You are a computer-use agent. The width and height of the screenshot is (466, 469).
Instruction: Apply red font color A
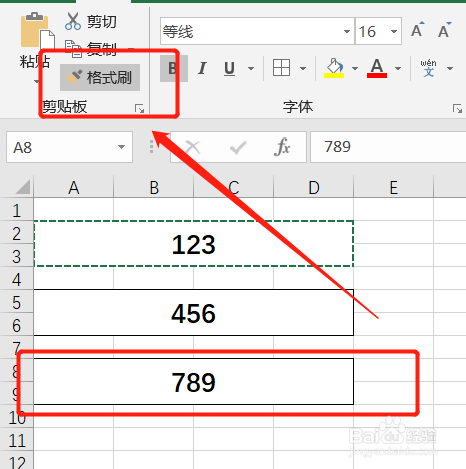[x=377, y=68]
